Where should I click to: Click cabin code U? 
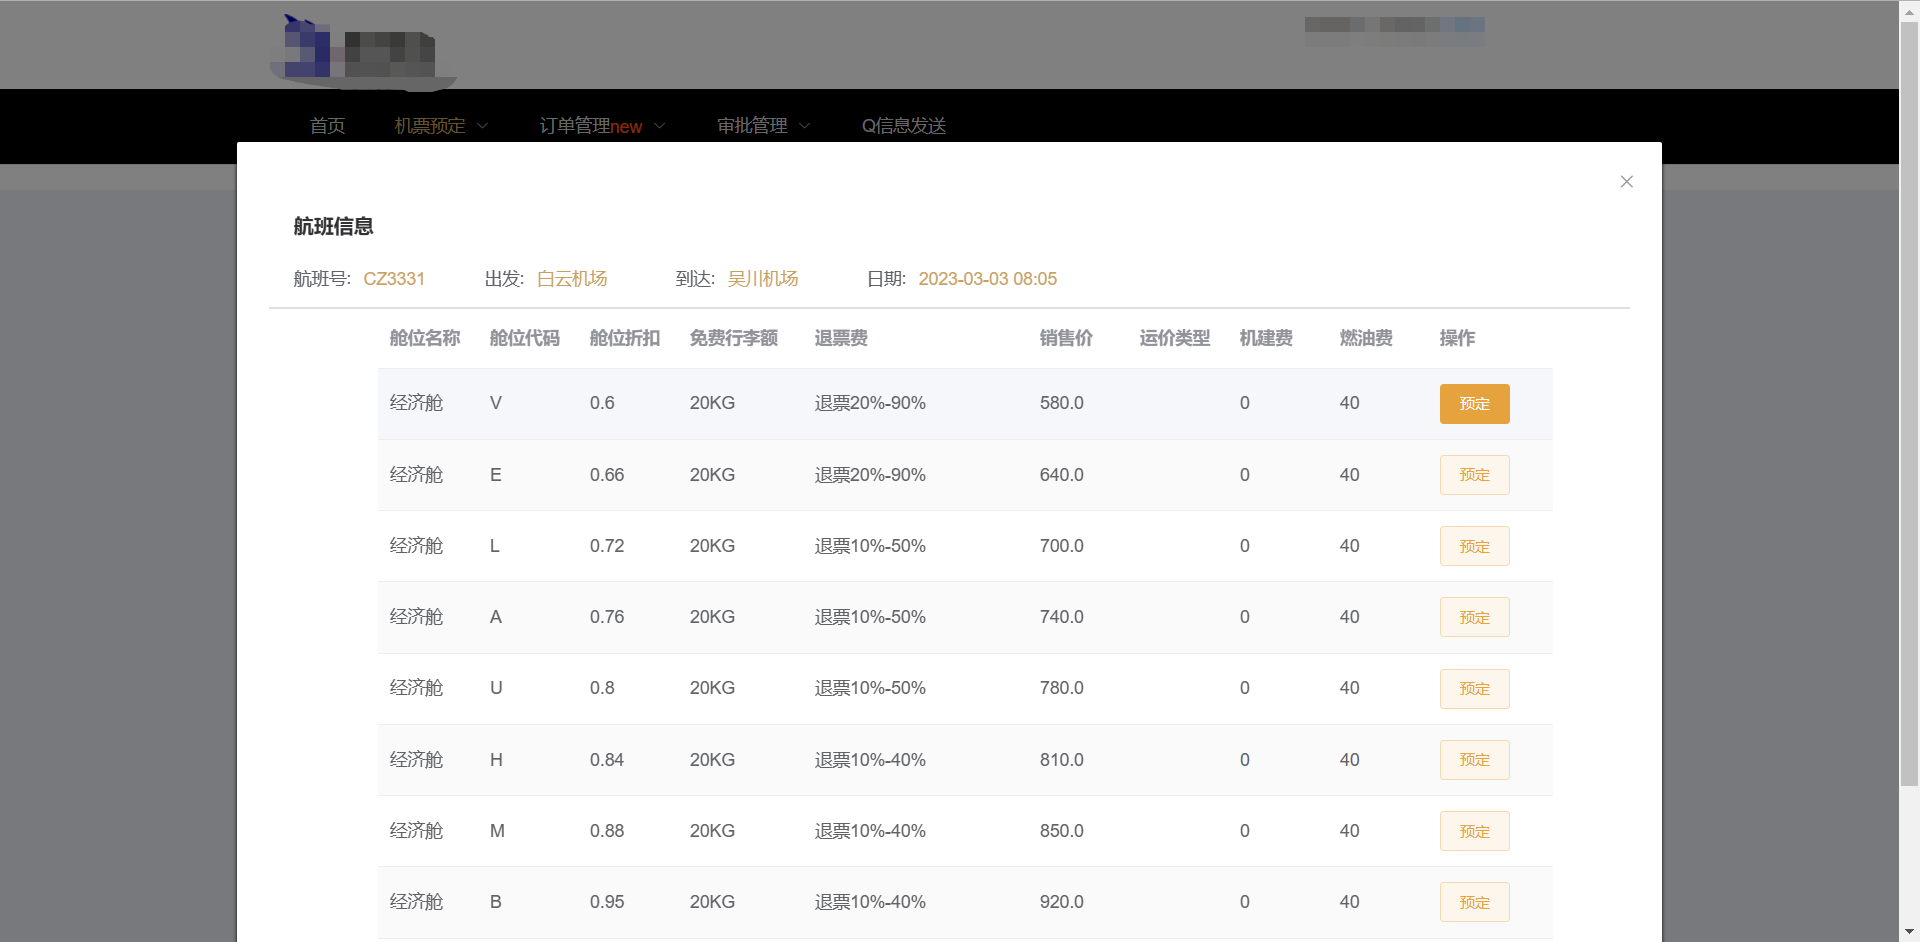tap(496, 688)
